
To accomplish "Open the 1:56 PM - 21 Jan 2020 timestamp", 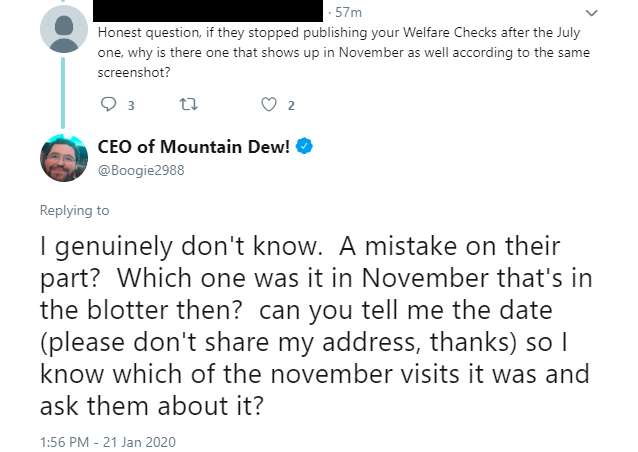I will pos(108,442).
